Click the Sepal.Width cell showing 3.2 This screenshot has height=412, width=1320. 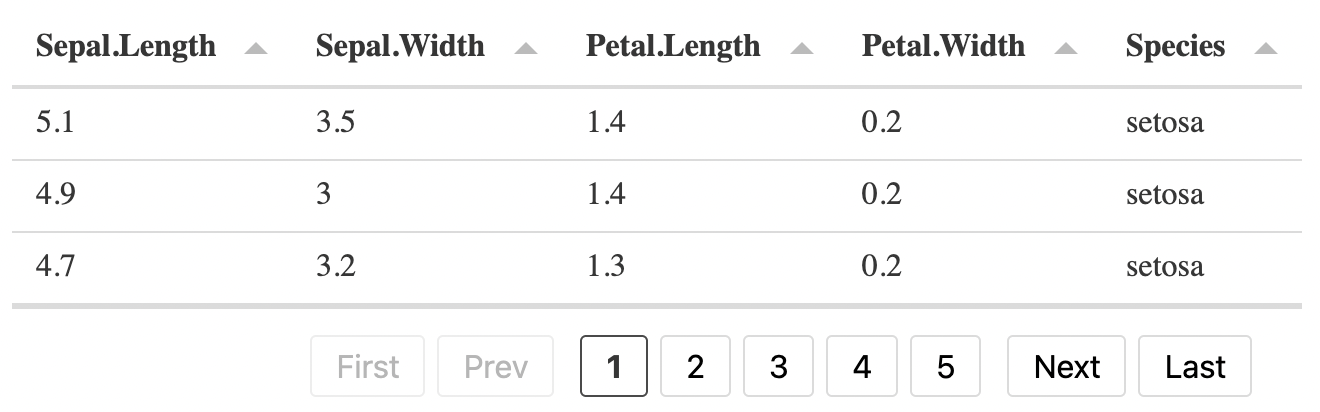tap(335, 267)
